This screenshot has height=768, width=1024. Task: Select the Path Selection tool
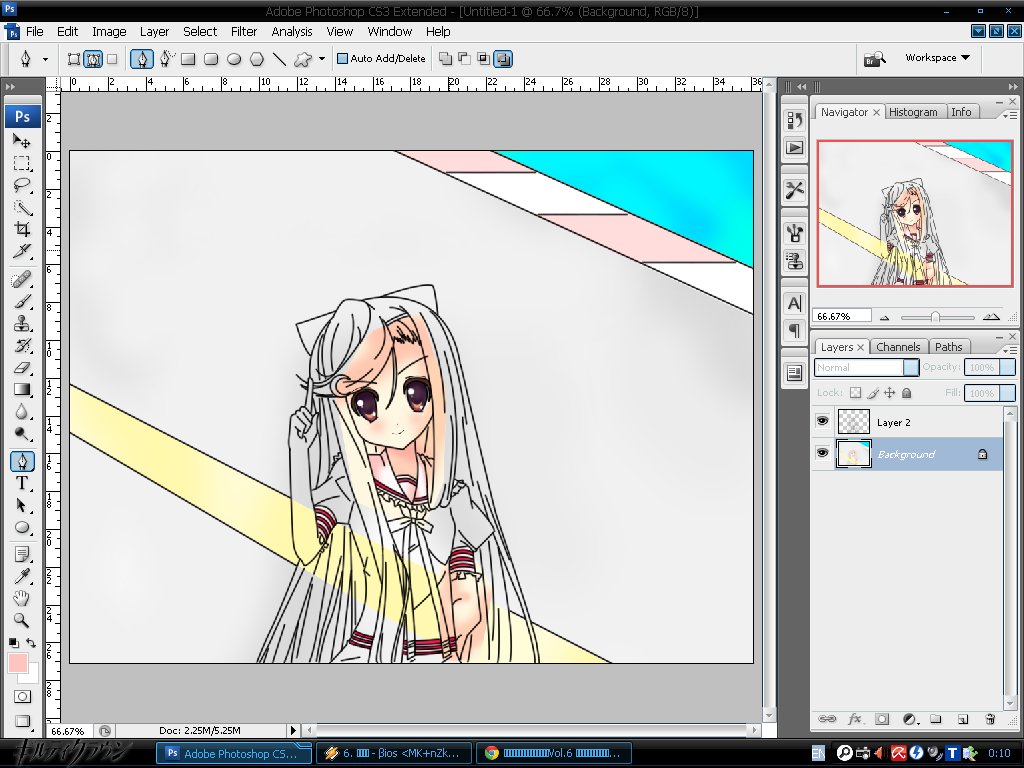pyautogui.click(x=22, y=505)
